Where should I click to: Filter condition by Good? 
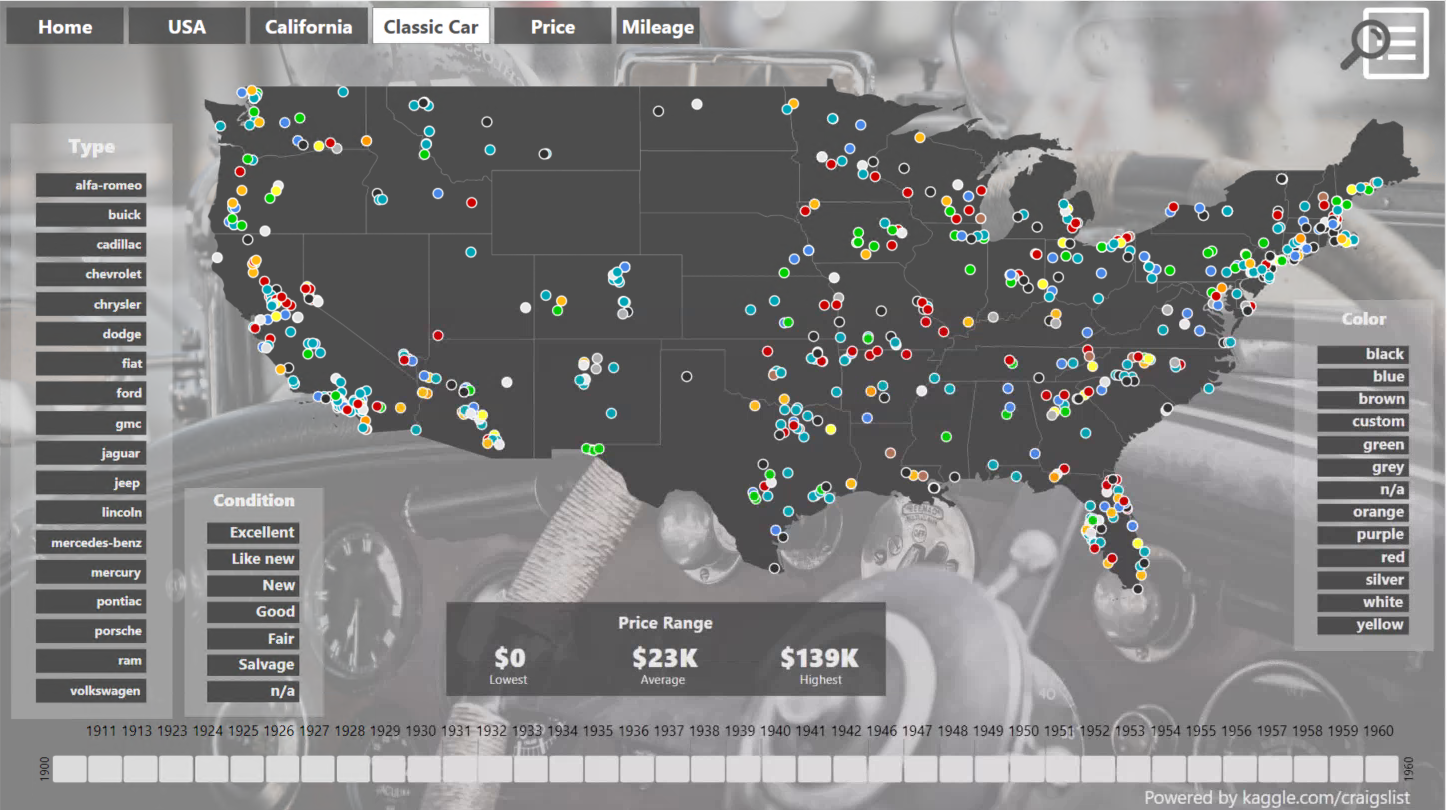click(253, 612)
